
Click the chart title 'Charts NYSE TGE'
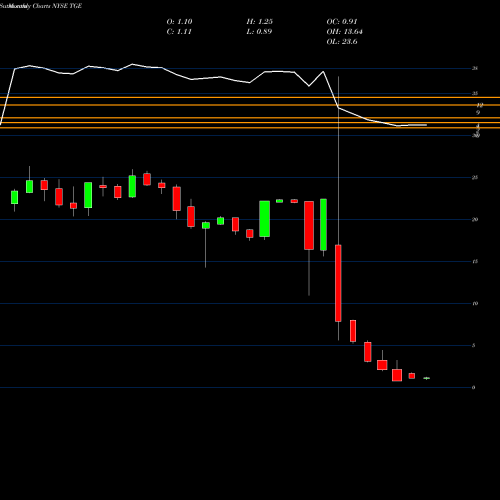point(57,6)
